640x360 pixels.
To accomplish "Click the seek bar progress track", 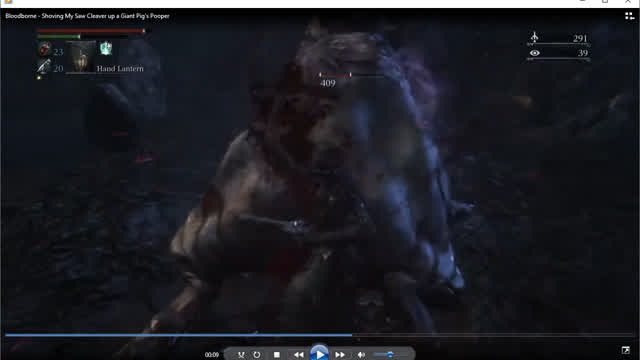I will pos(320,335).
